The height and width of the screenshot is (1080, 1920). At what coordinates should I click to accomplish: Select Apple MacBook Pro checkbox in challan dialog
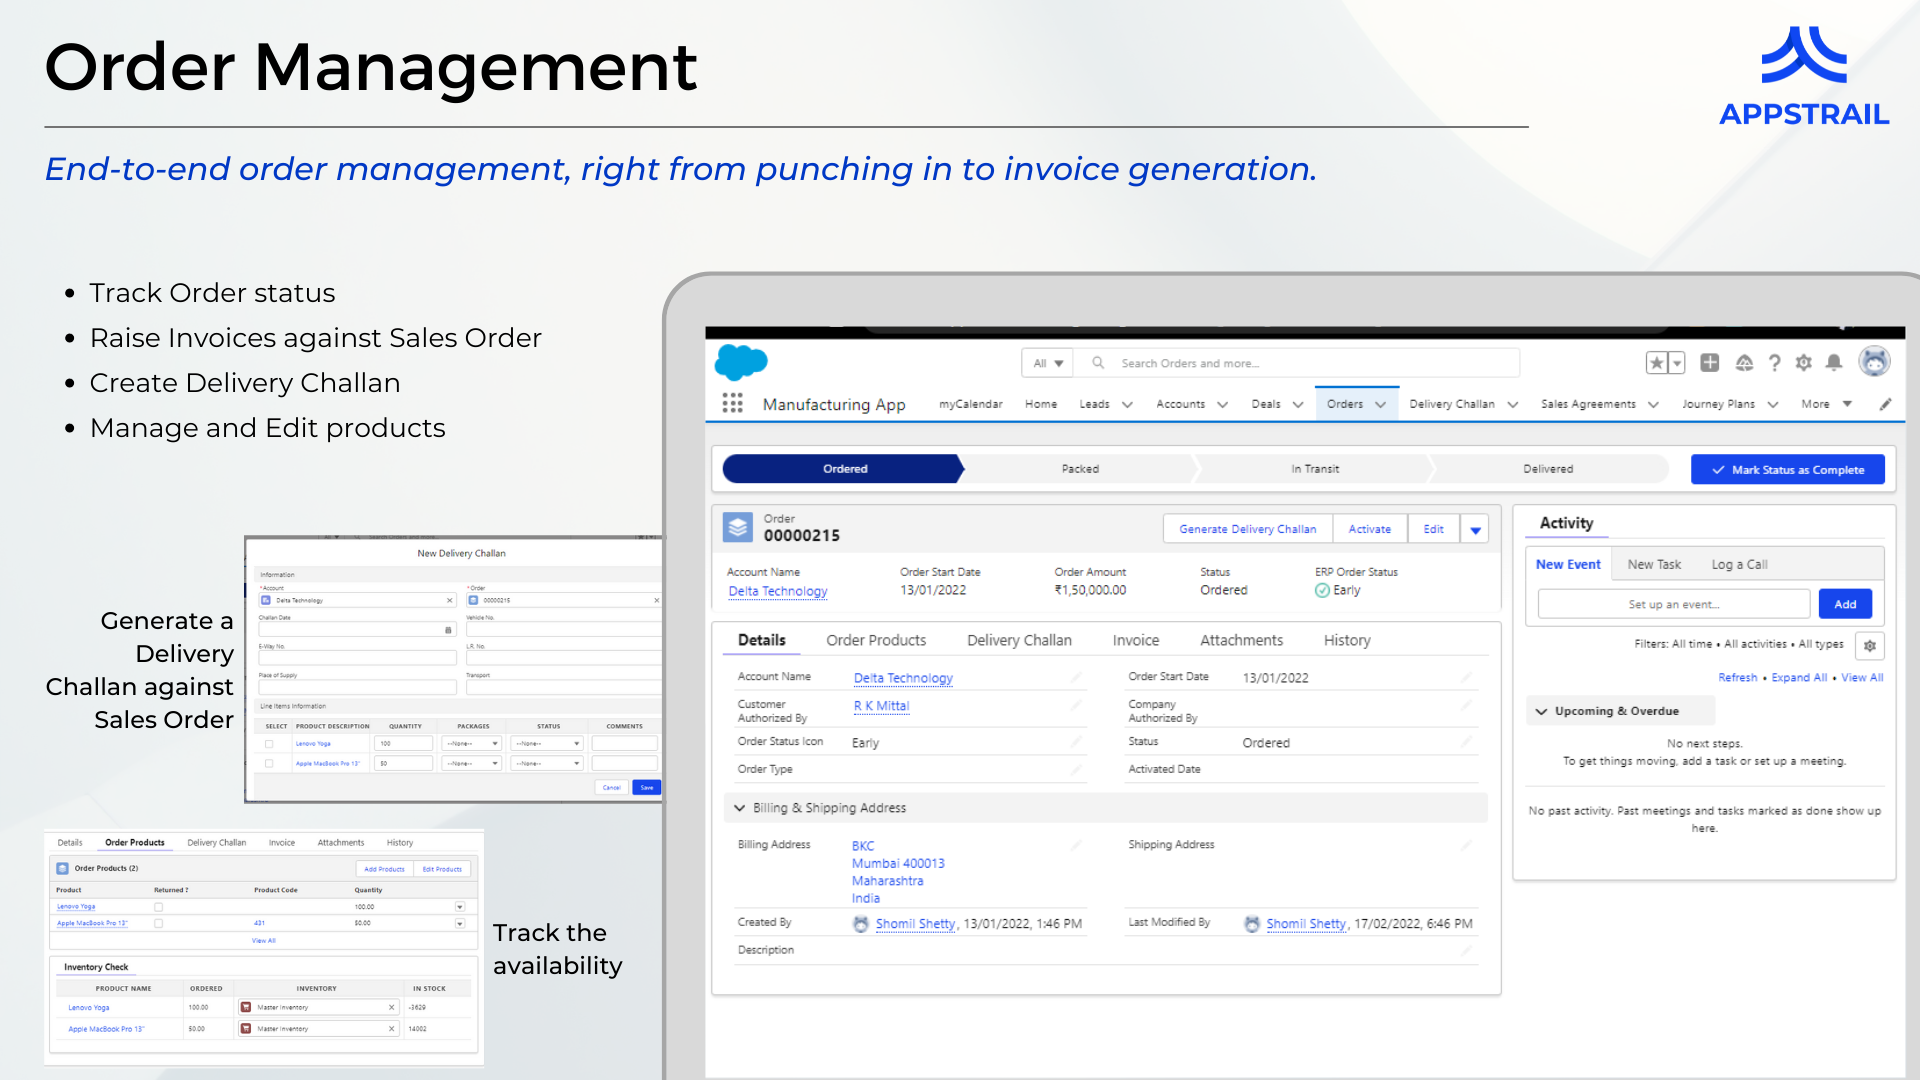(269, 763)
